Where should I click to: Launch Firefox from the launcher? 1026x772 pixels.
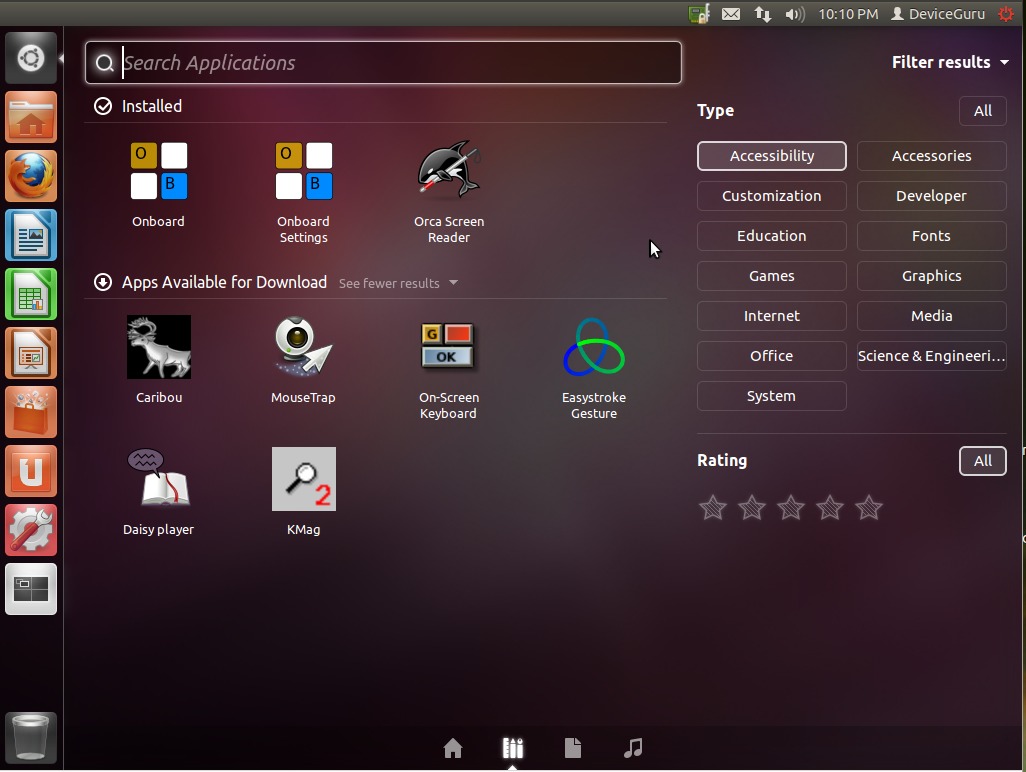tap(31, 176)
